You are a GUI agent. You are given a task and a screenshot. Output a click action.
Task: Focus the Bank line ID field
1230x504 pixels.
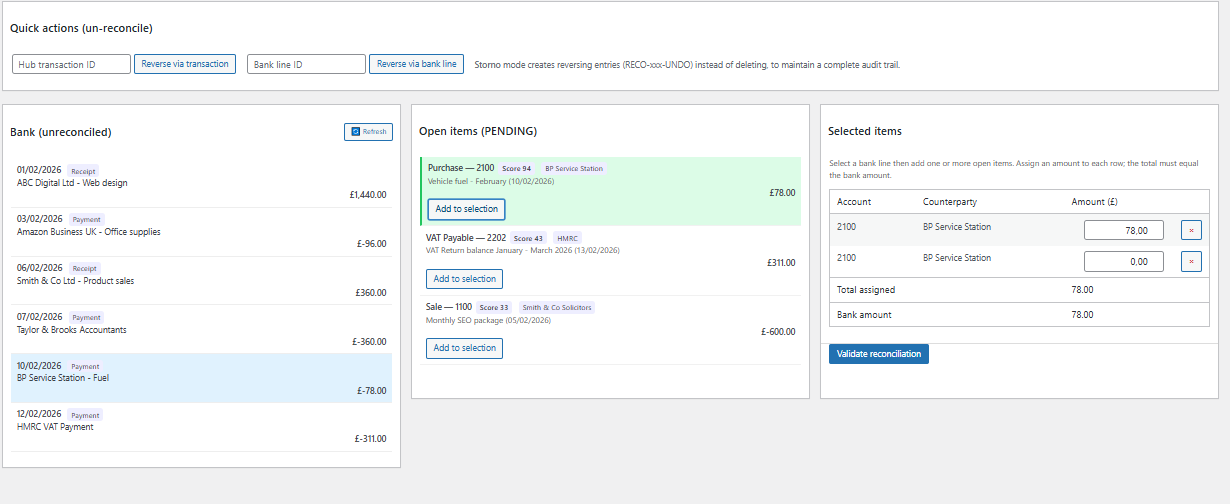coord(306,64)
